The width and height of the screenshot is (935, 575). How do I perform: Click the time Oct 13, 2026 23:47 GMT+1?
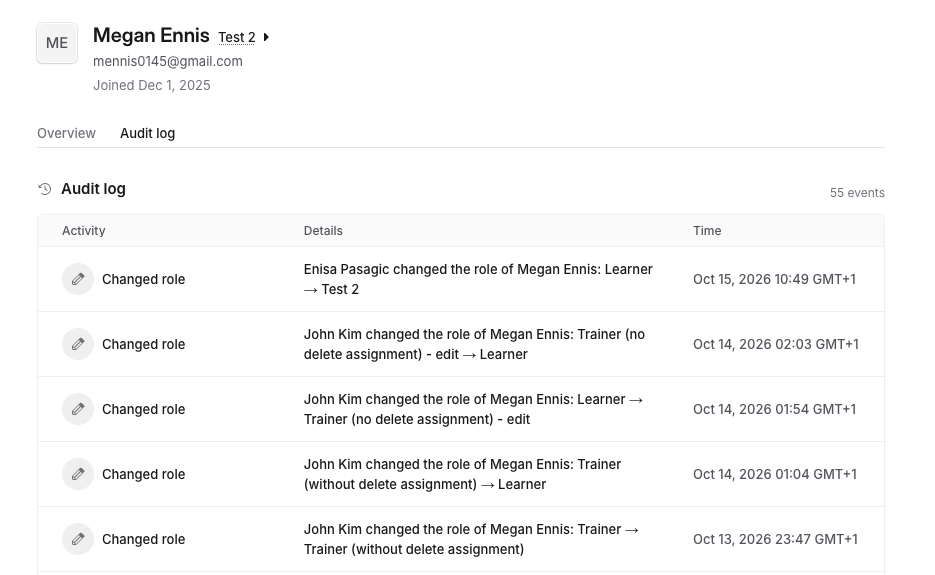click(775, 539)
